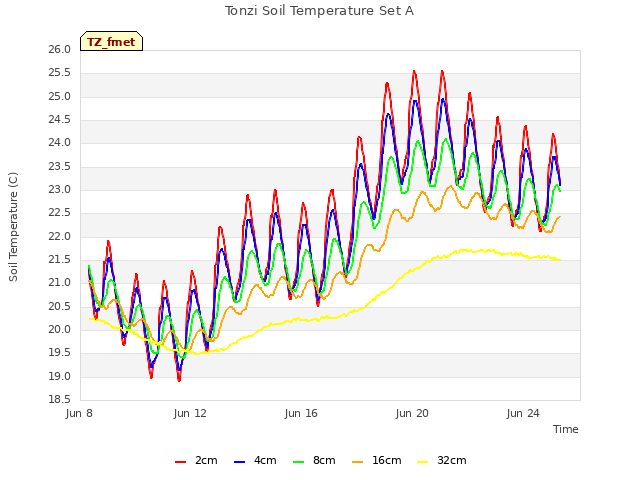
Task: Select the 16cm legend label
Action: (387, 460)
